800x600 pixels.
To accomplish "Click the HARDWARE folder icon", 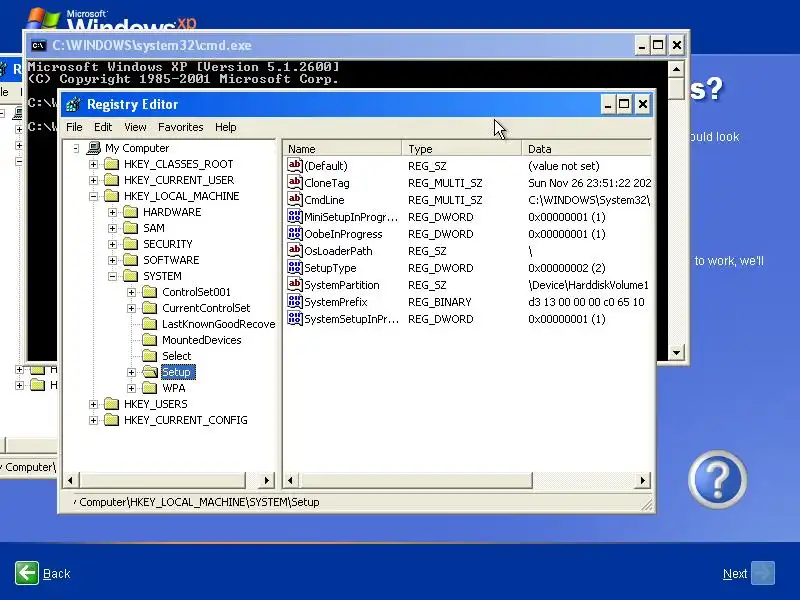I will pos(131,212).
